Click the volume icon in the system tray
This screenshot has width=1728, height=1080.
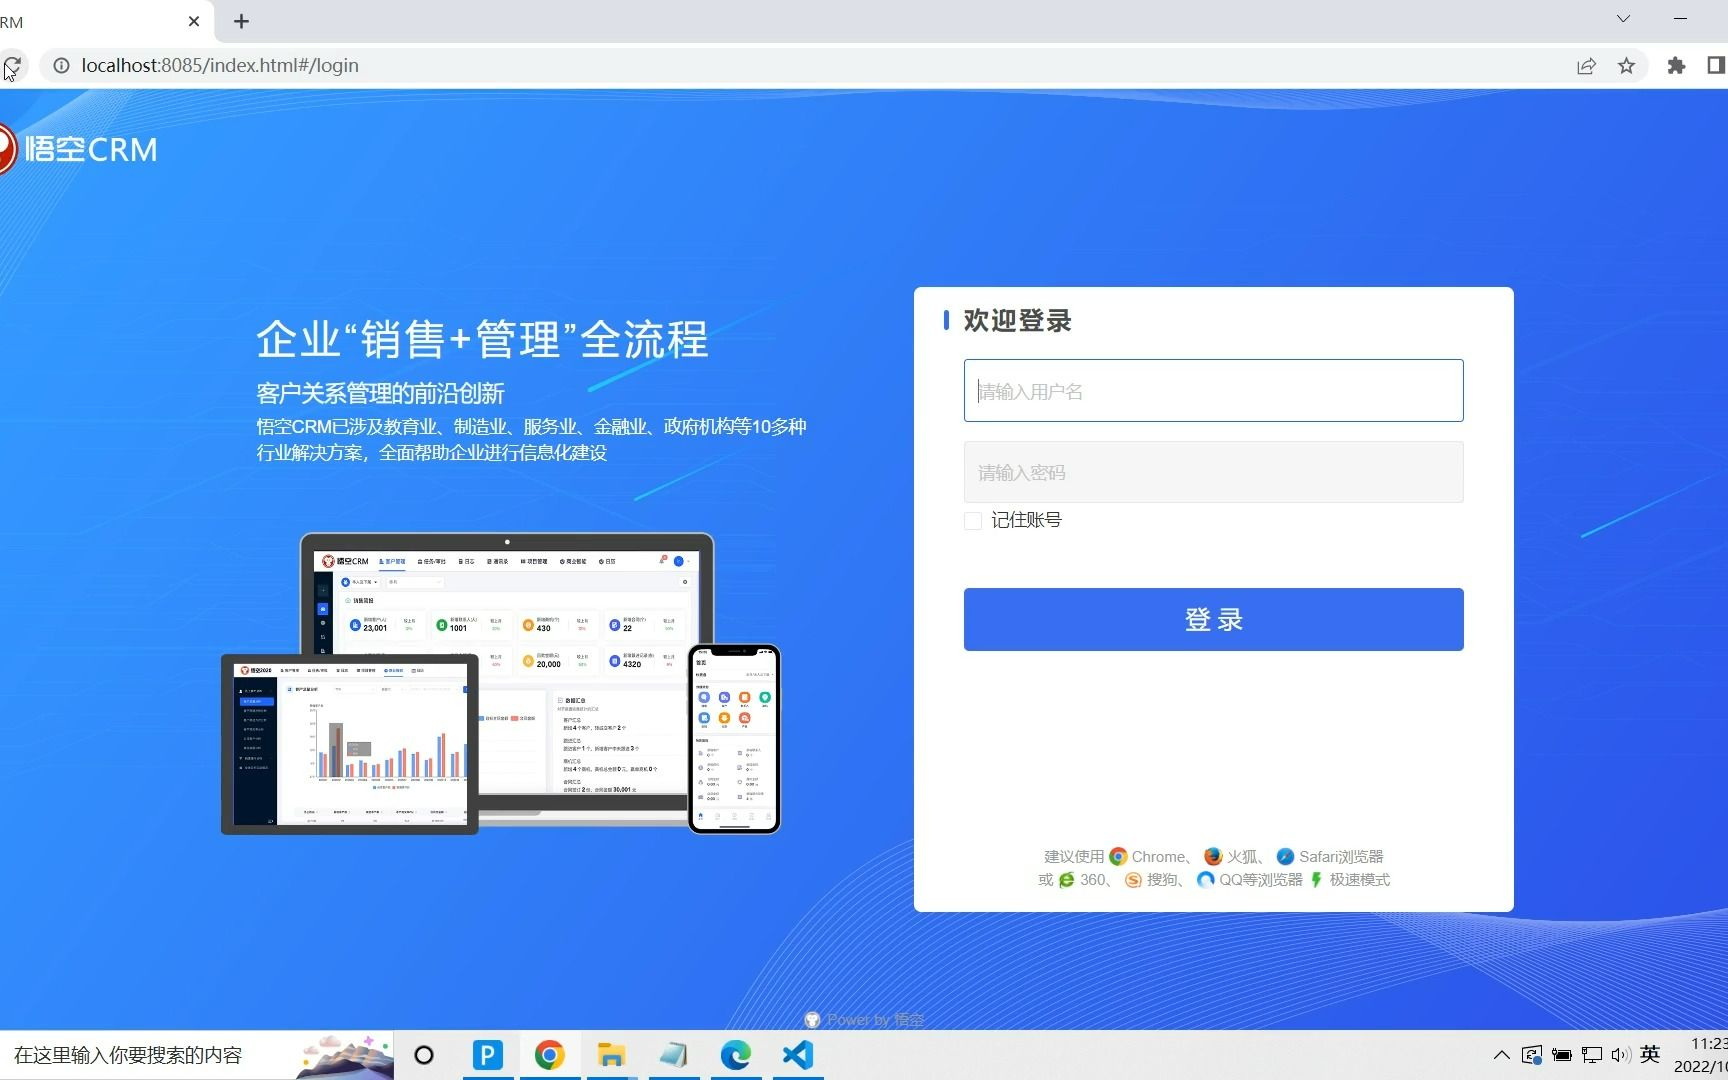click(x=1621, y=1055)
